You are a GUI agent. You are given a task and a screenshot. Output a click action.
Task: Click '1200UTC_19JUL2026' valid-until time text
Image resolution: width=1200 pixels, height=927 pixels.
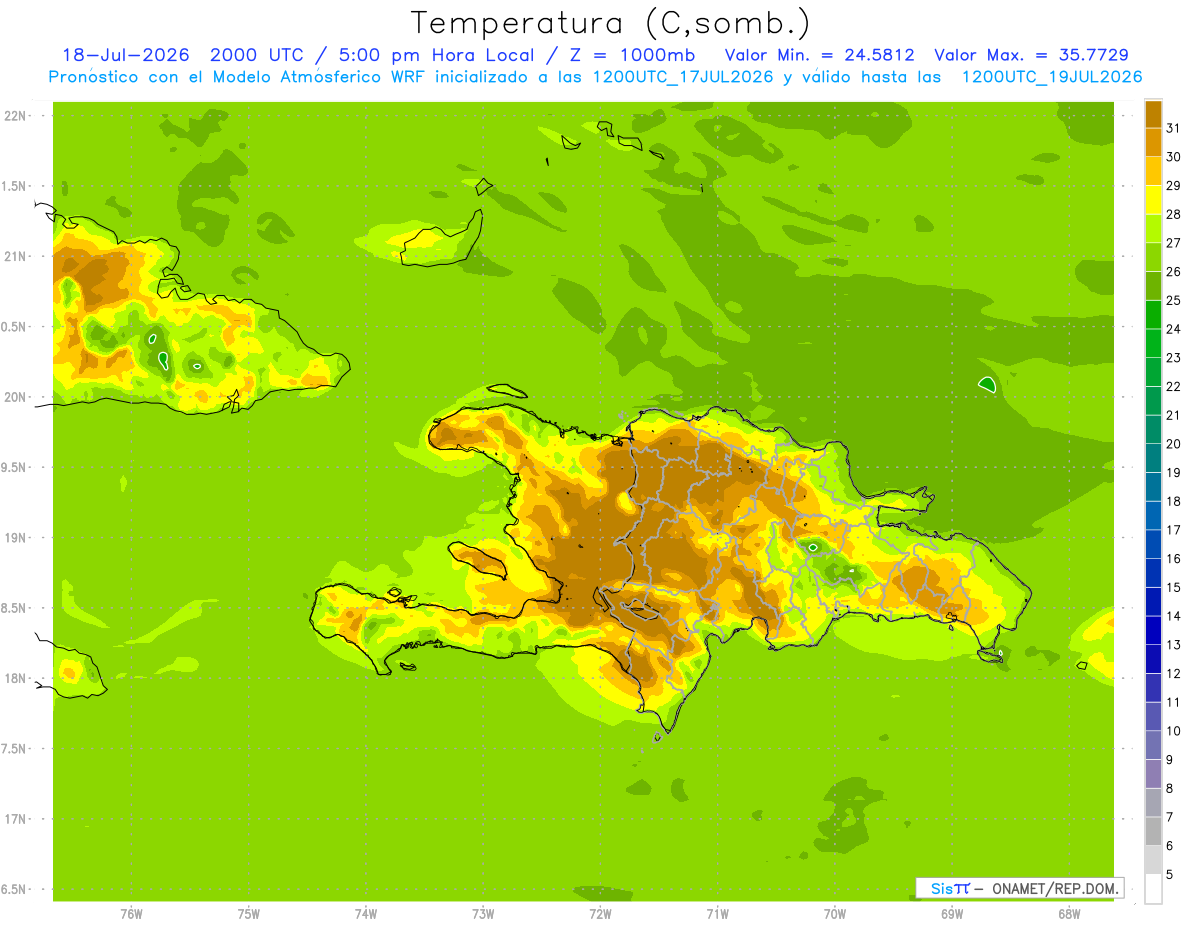tap(1052, 77)
